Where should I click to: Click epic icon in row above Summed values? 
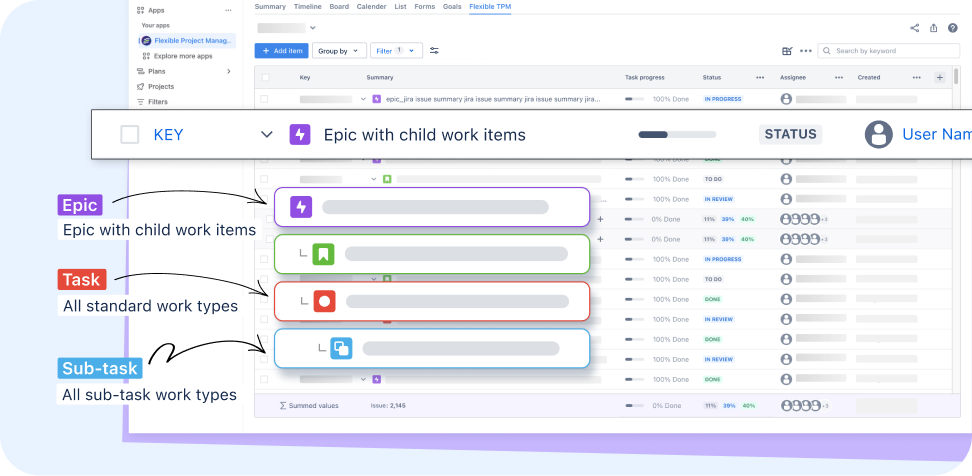376,379
